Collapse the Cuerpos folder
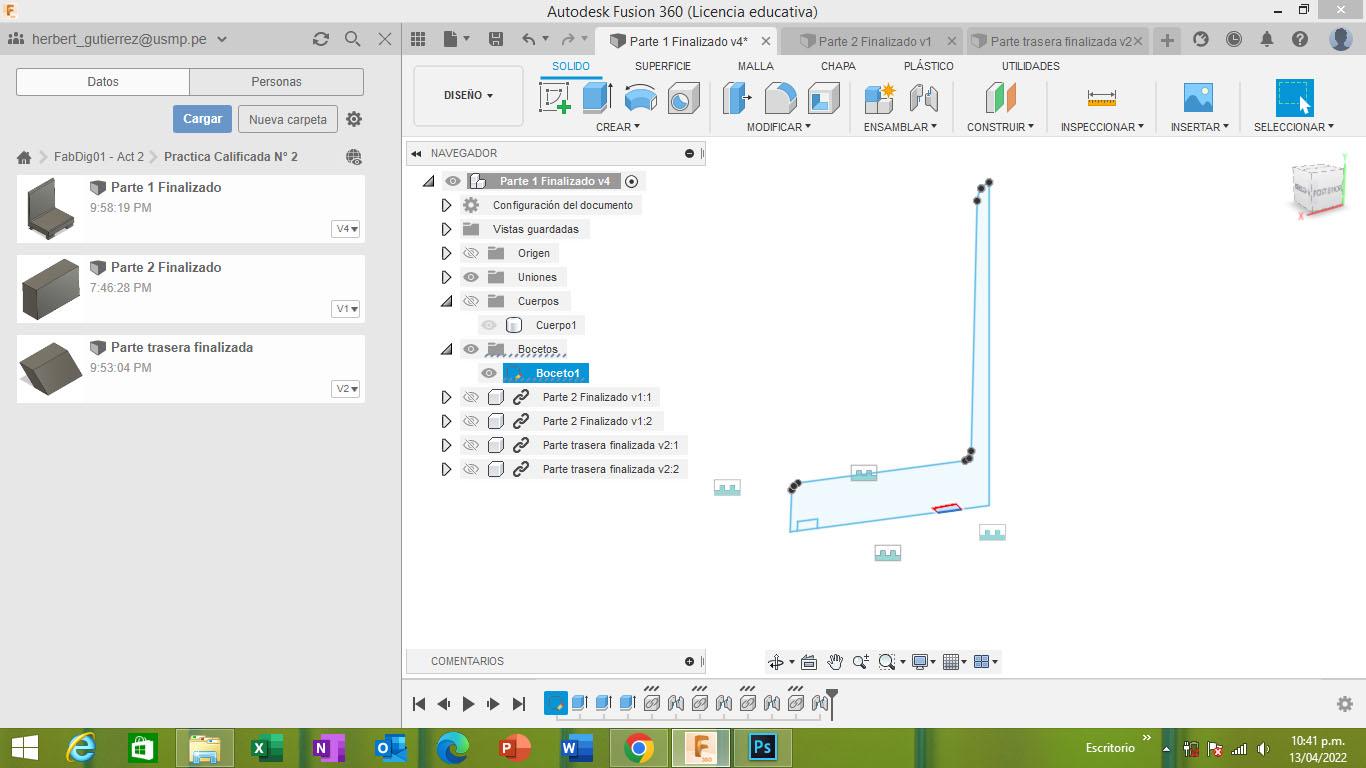The width and height of the screenshot is (1366, 768). pos(447,301)
